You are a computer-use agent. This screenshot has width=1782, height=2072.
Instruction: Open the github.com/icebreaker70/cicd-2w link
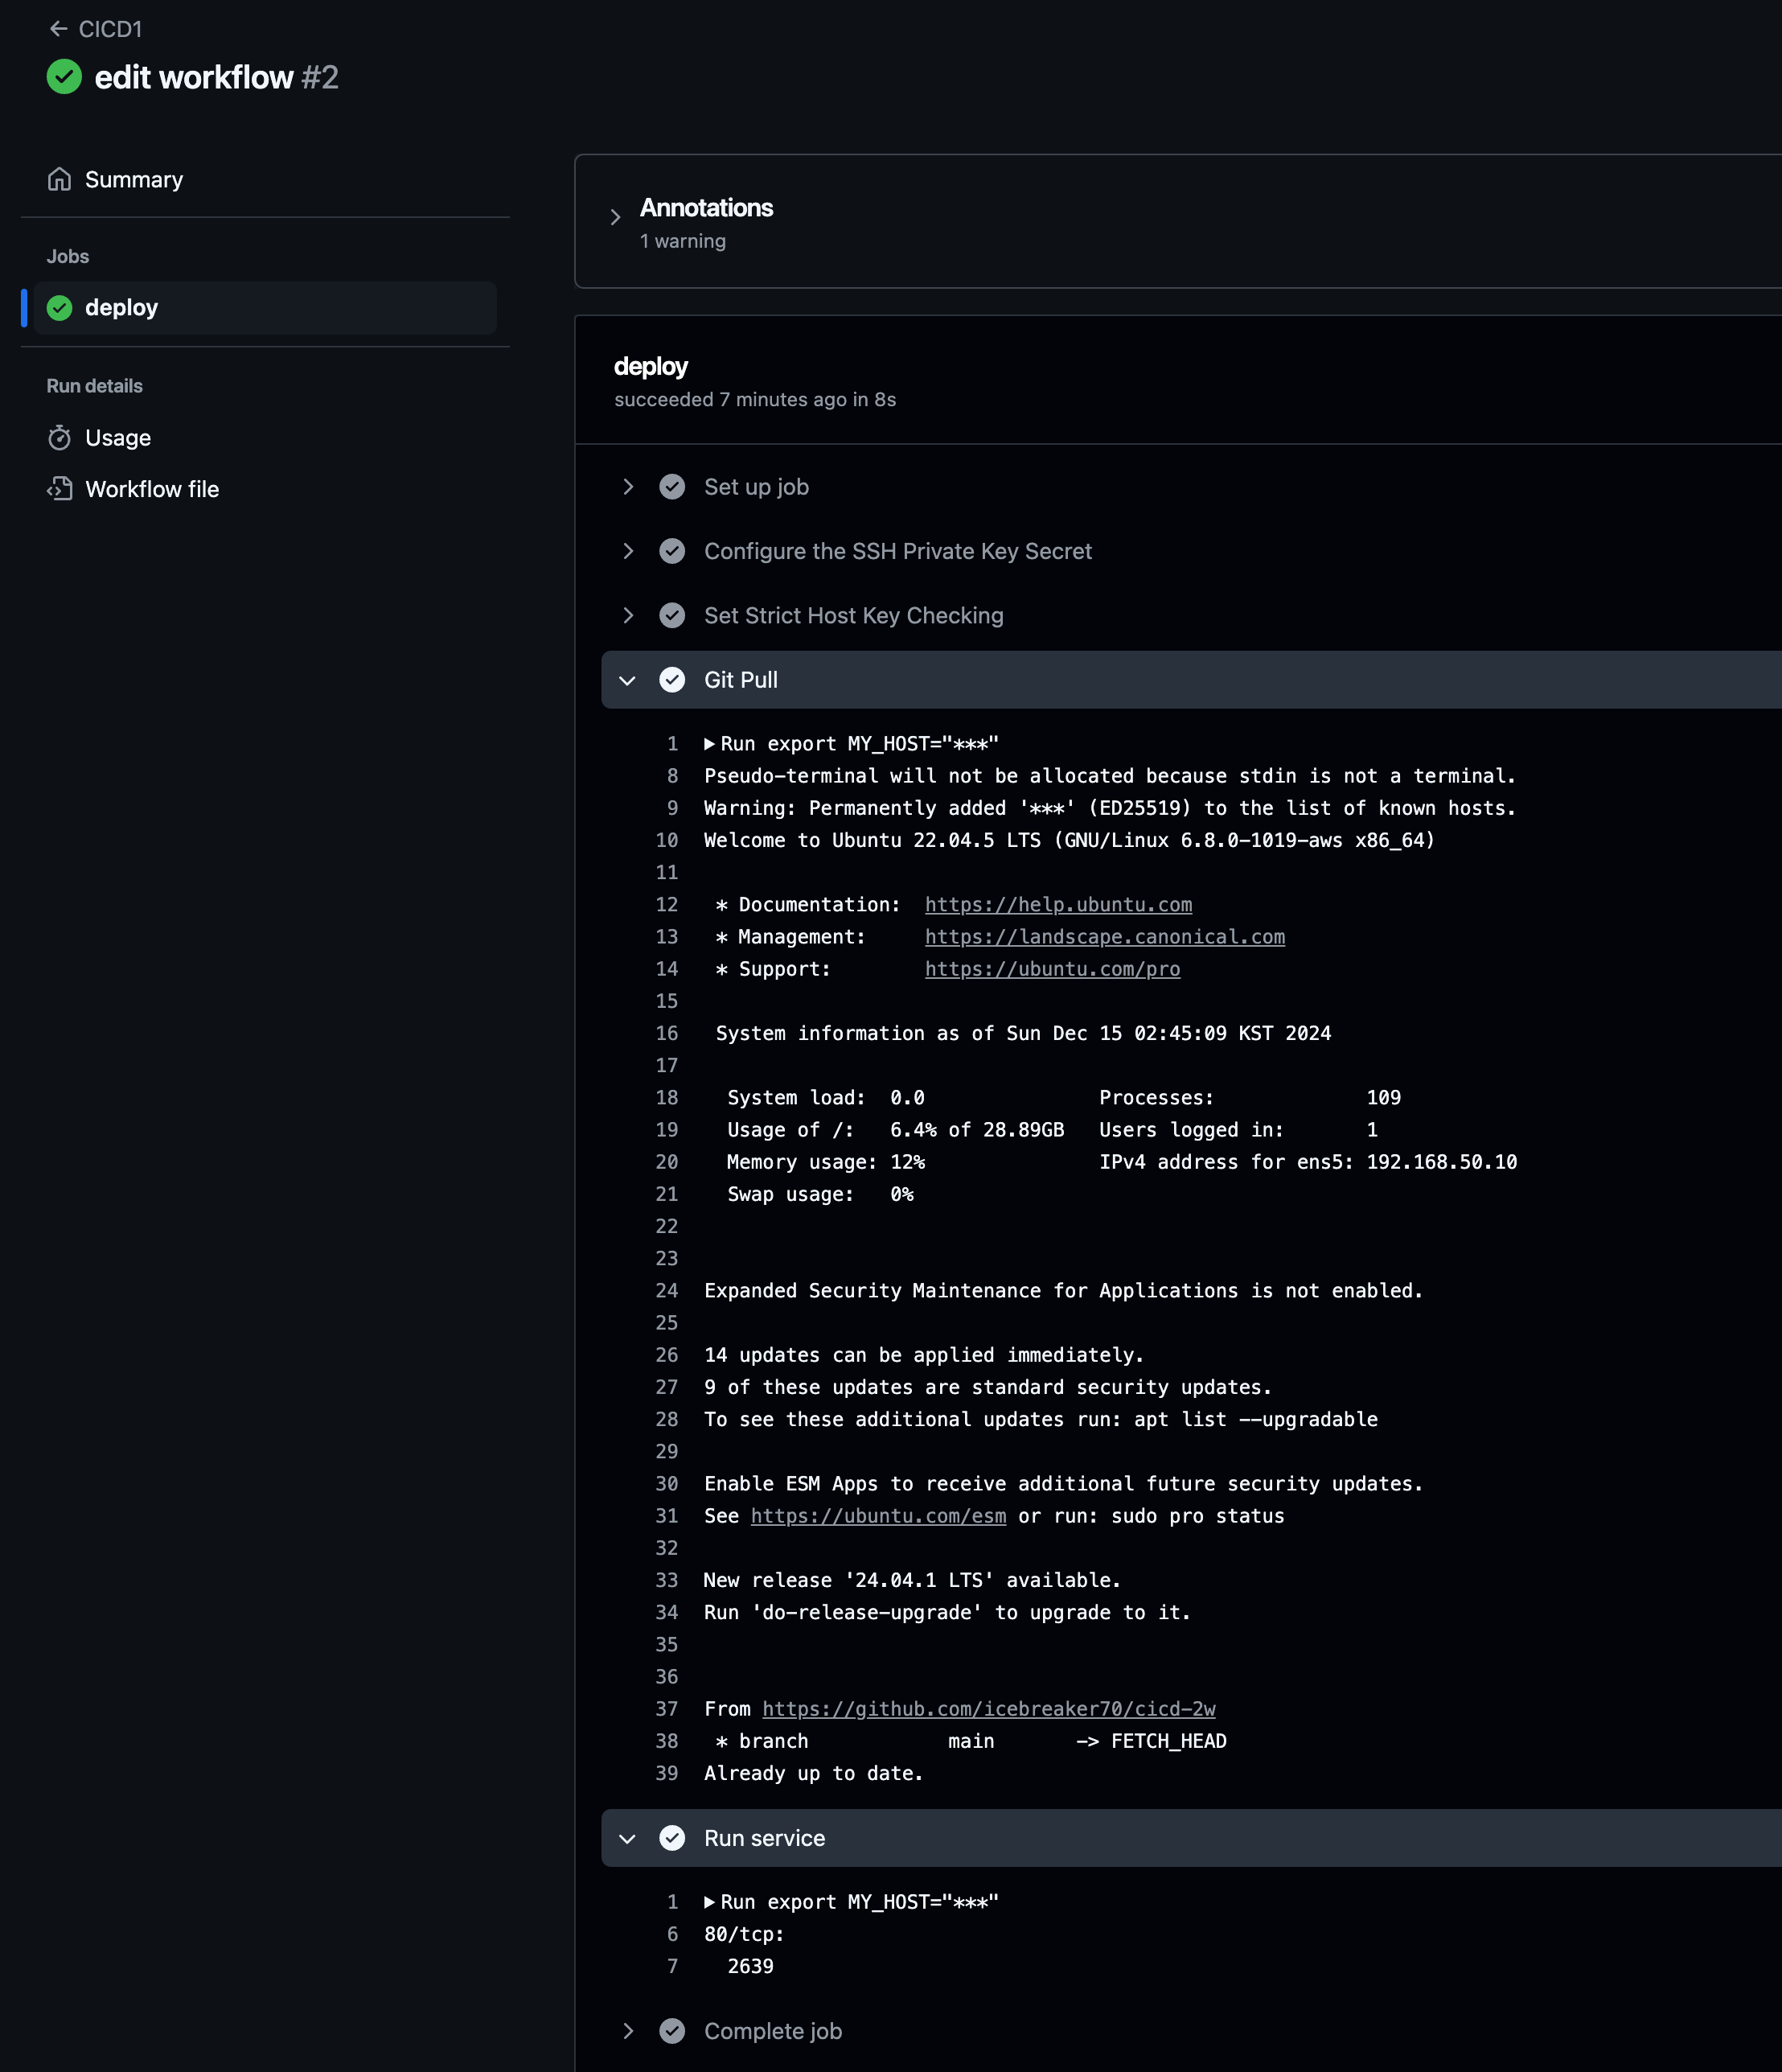click(988, 1709)
